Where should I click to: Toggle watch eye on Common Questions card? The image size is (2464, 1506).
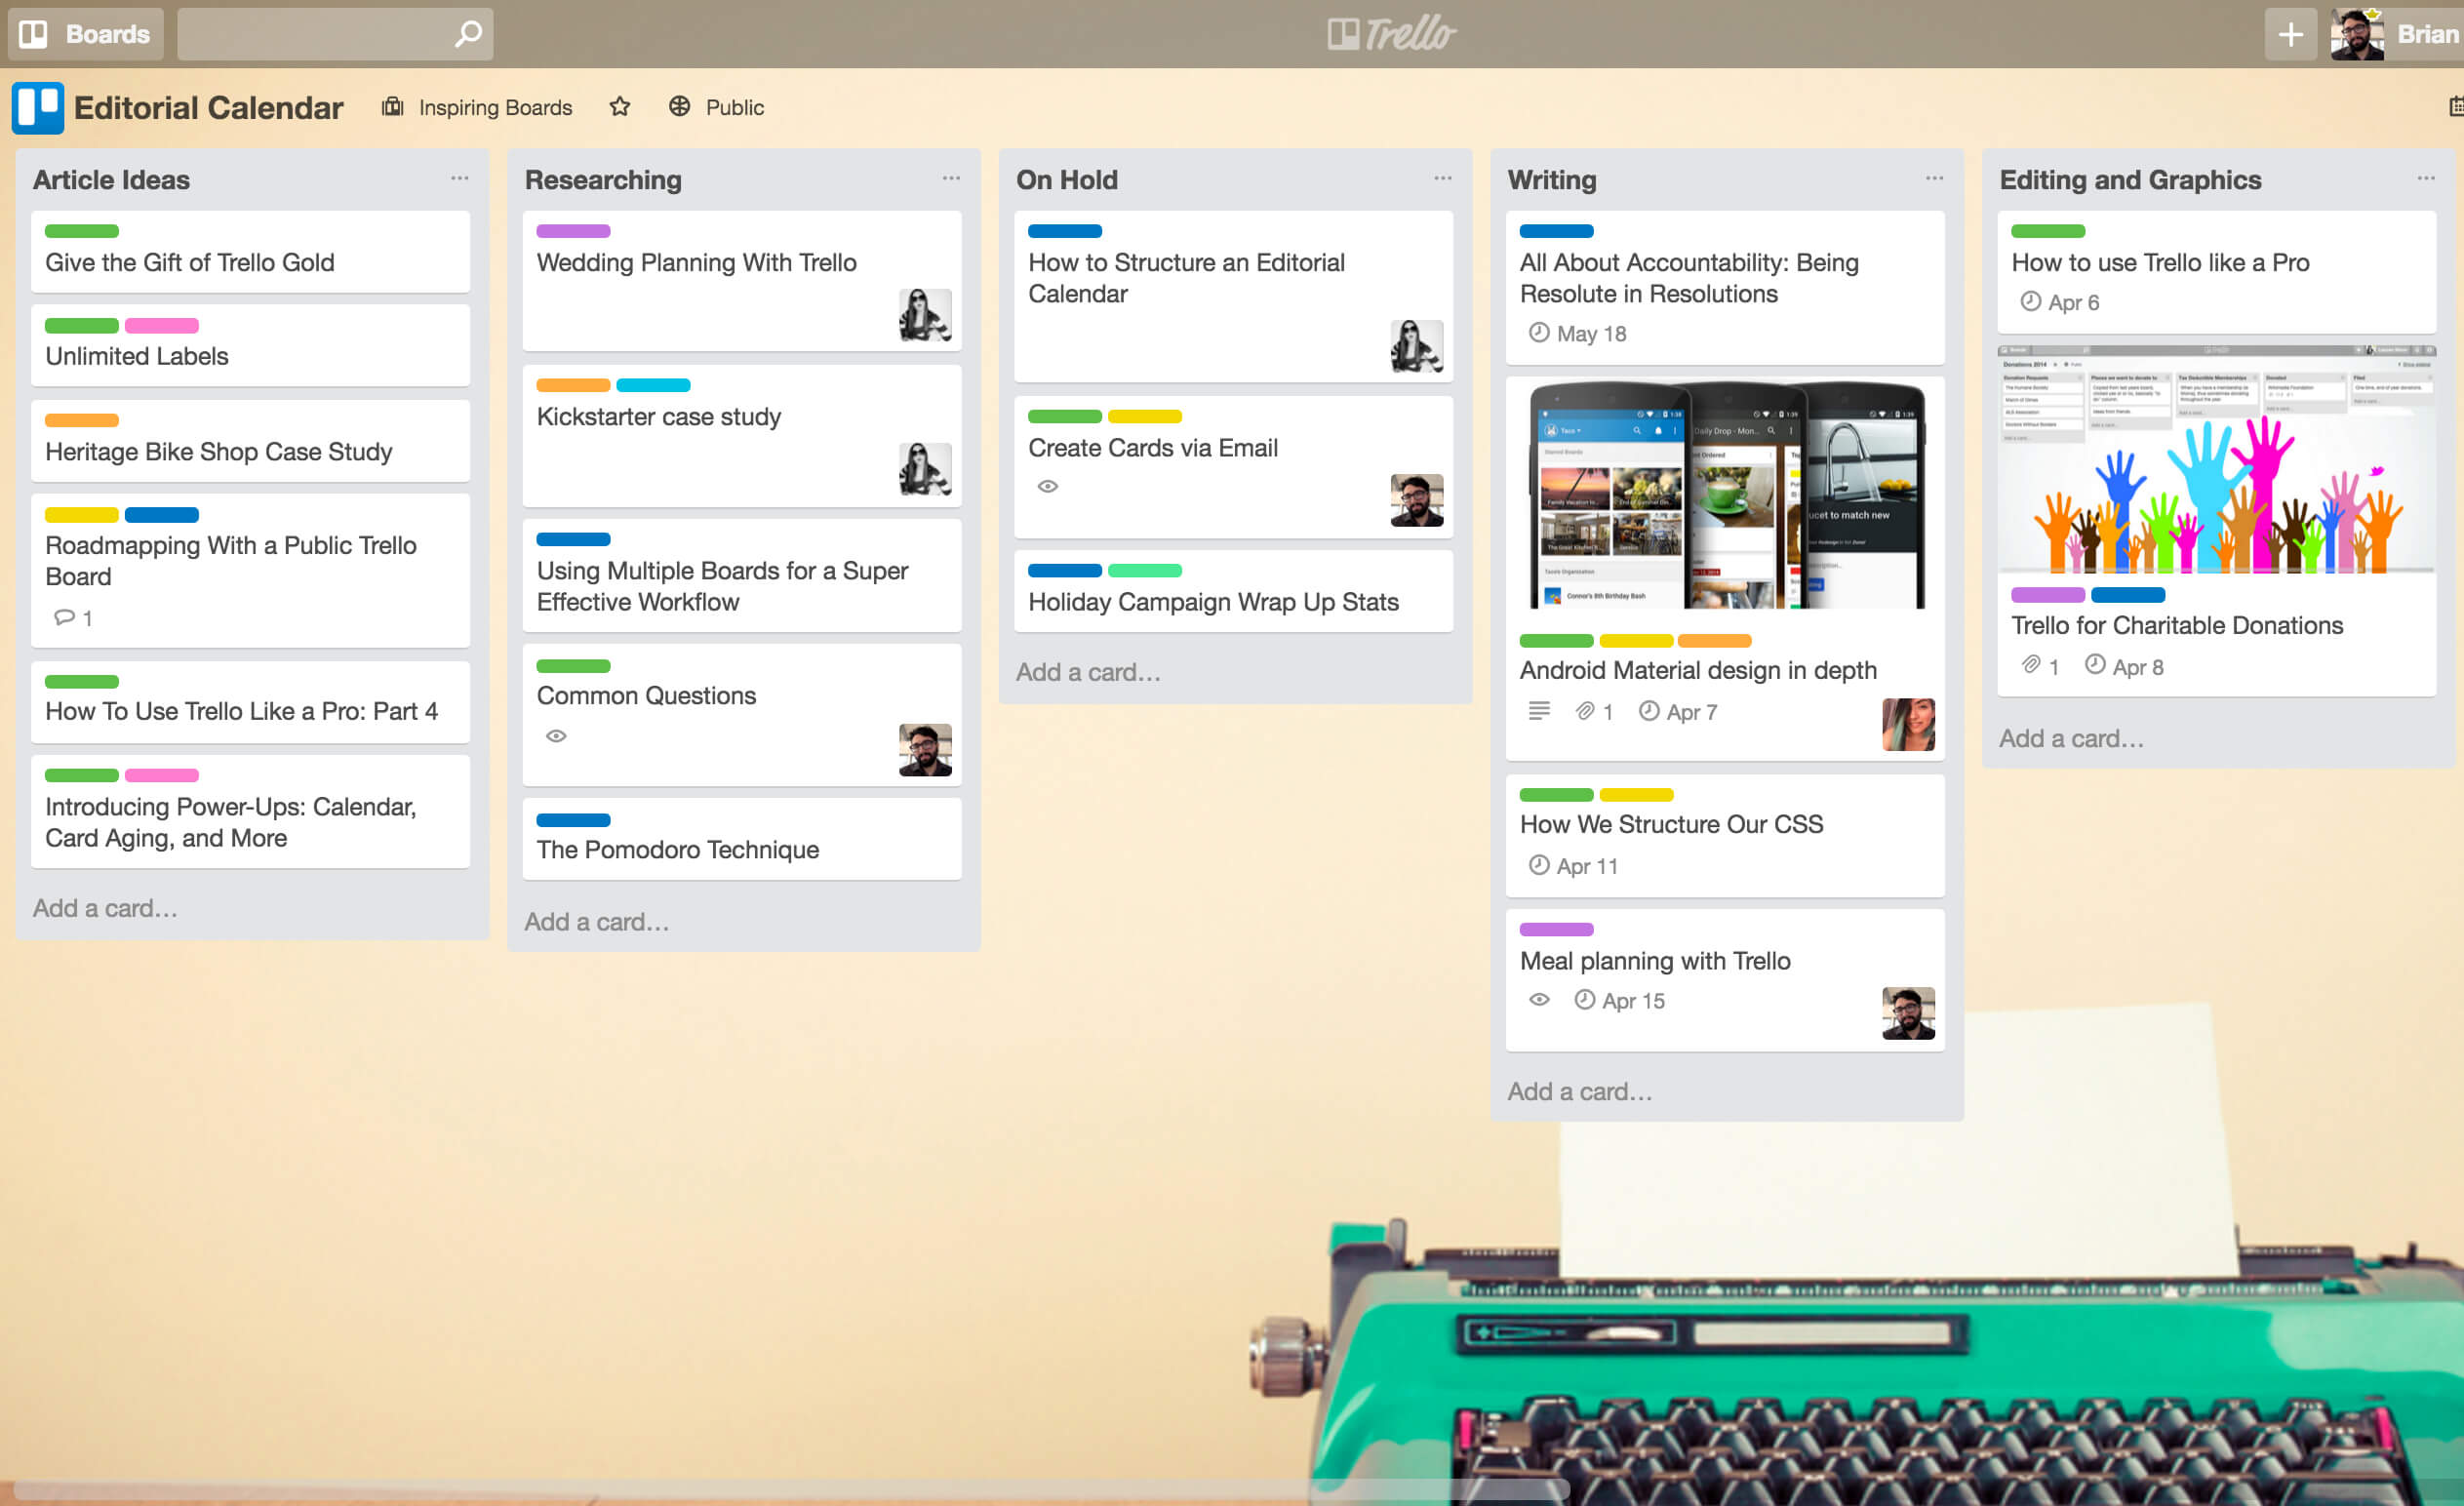[556, 737]
